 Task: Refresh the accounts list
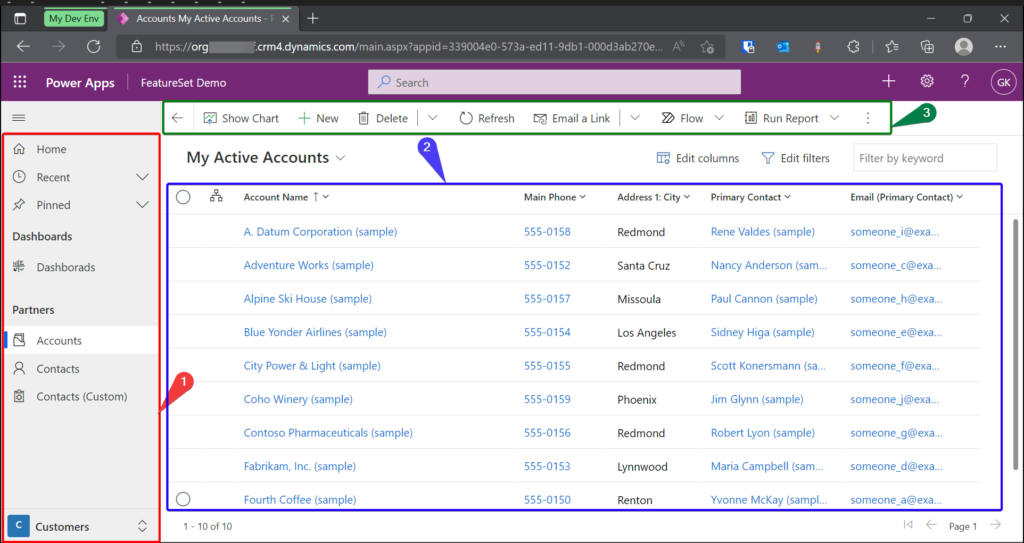(x=486, y=118)
